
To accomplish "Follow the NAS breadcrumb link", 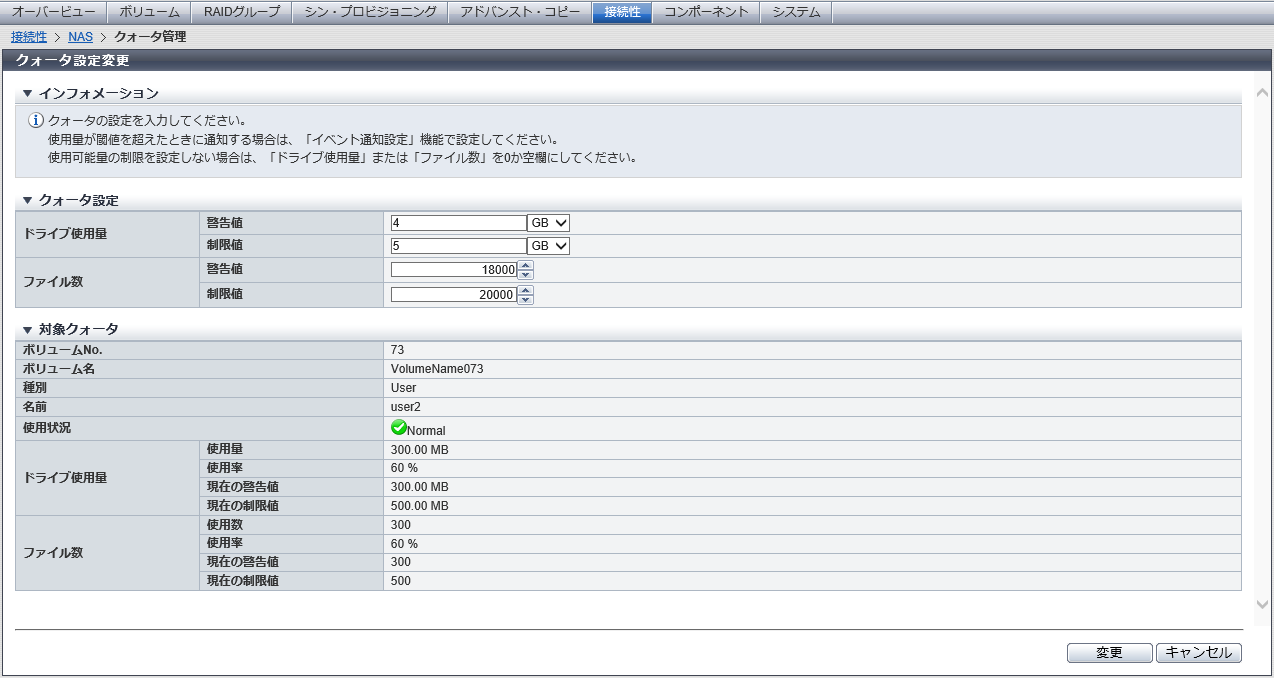I will click(80, 37).
